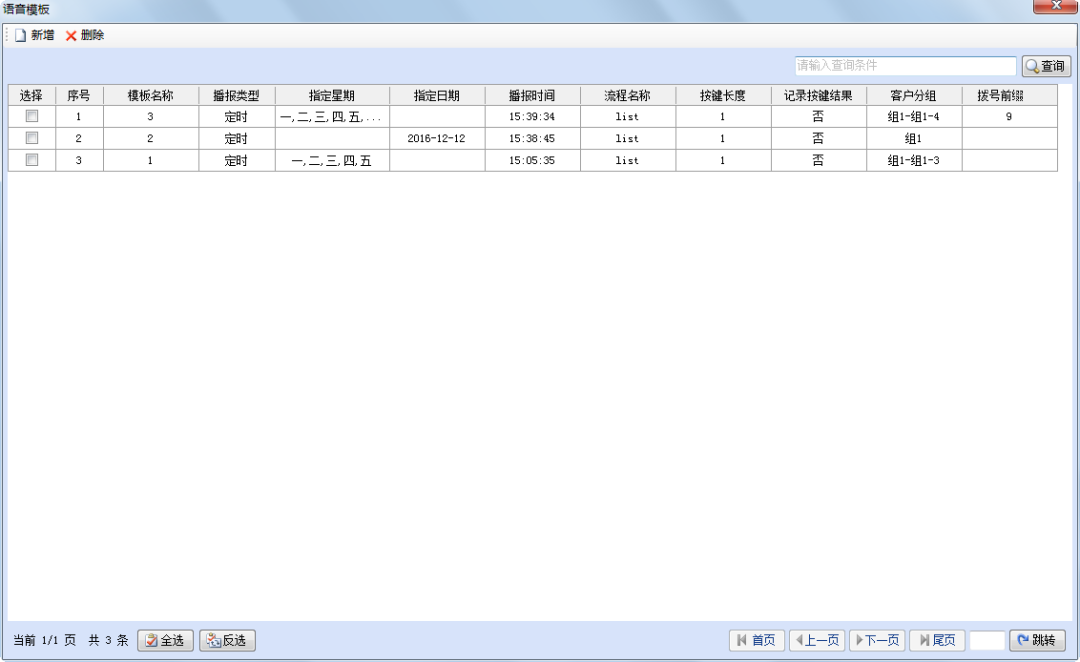Click the 模板名称 column header
1080x662 pixels.
(150, 96)
